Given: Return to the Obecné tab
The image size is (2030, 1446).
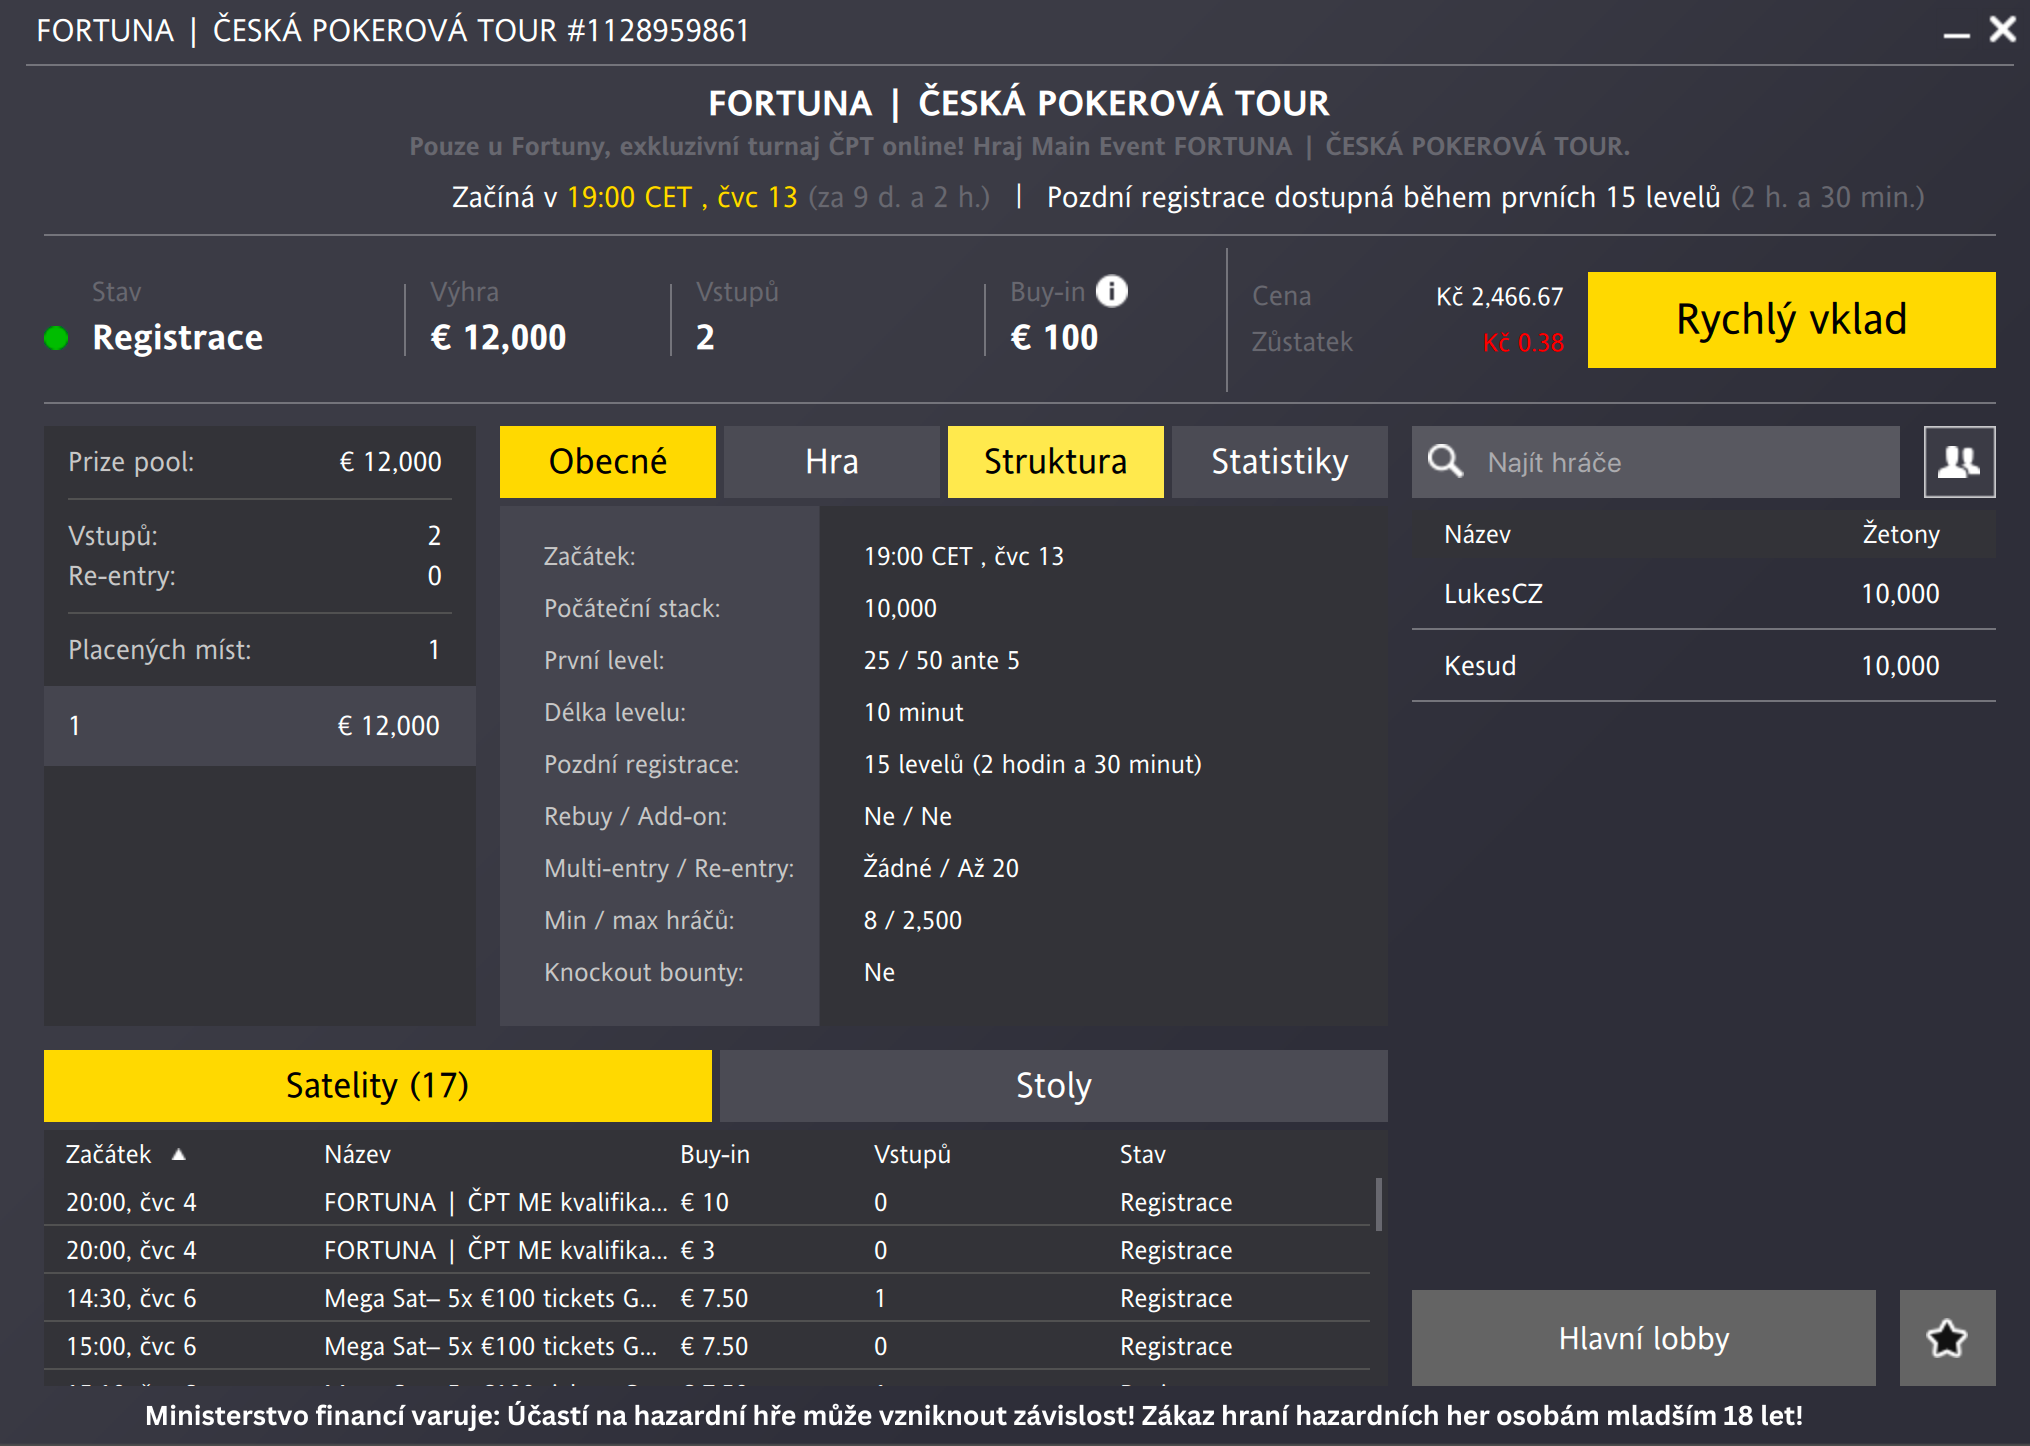Looking at the screenshot, I should pos(607,462).
